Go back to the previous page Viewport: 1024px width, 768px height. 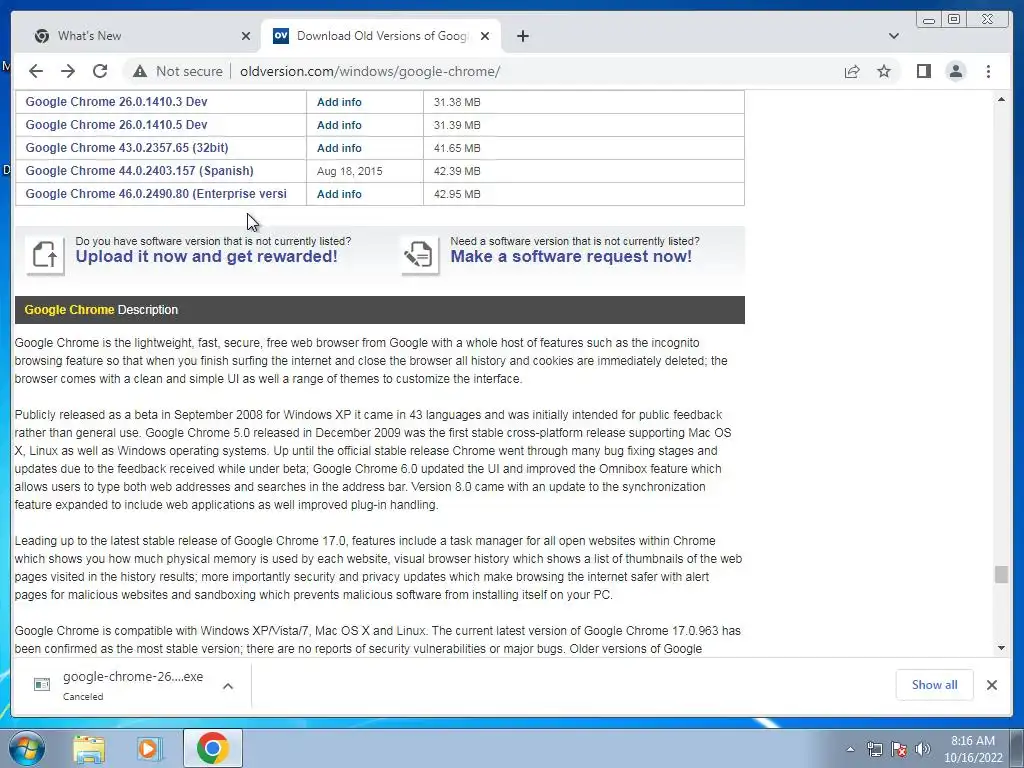coord(36,71)
